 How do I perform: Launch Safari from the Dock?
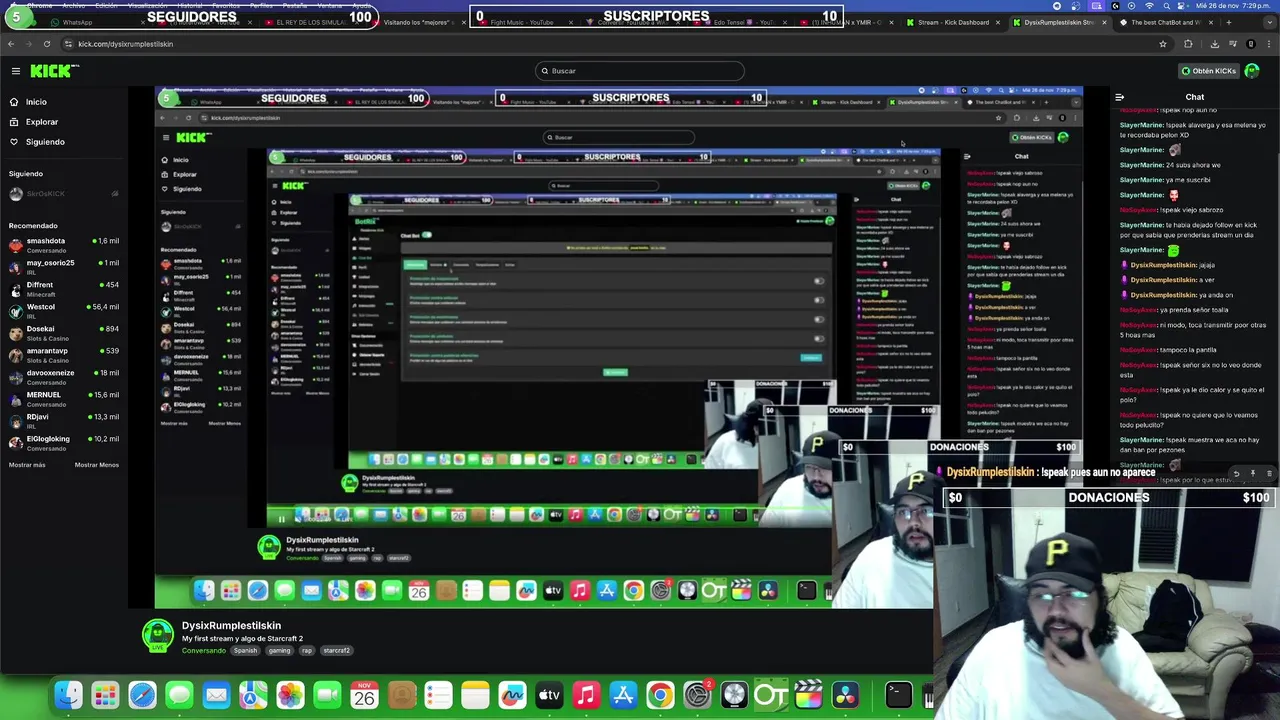(x=142, y=695)
